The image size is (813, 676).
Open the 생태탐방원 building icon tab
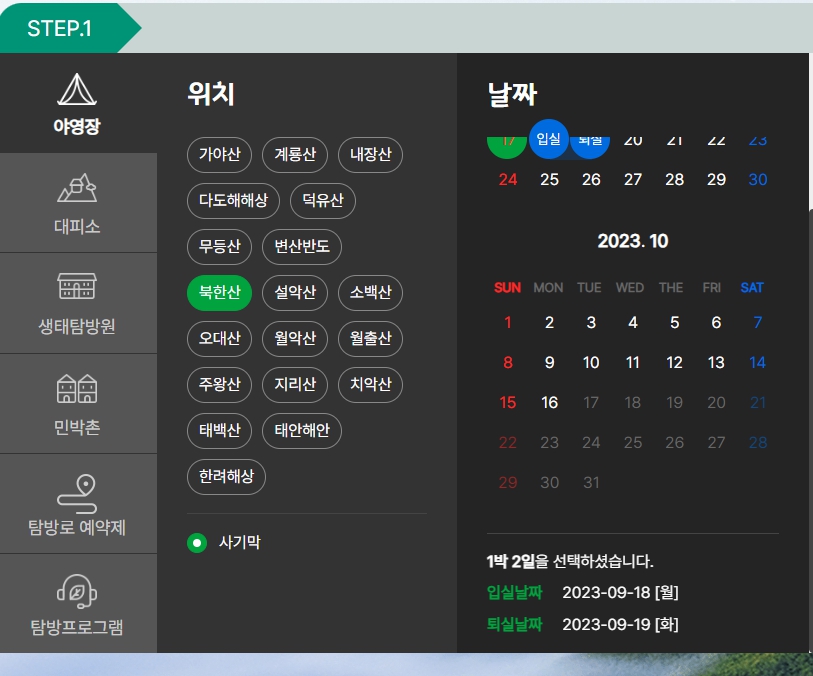77,303
